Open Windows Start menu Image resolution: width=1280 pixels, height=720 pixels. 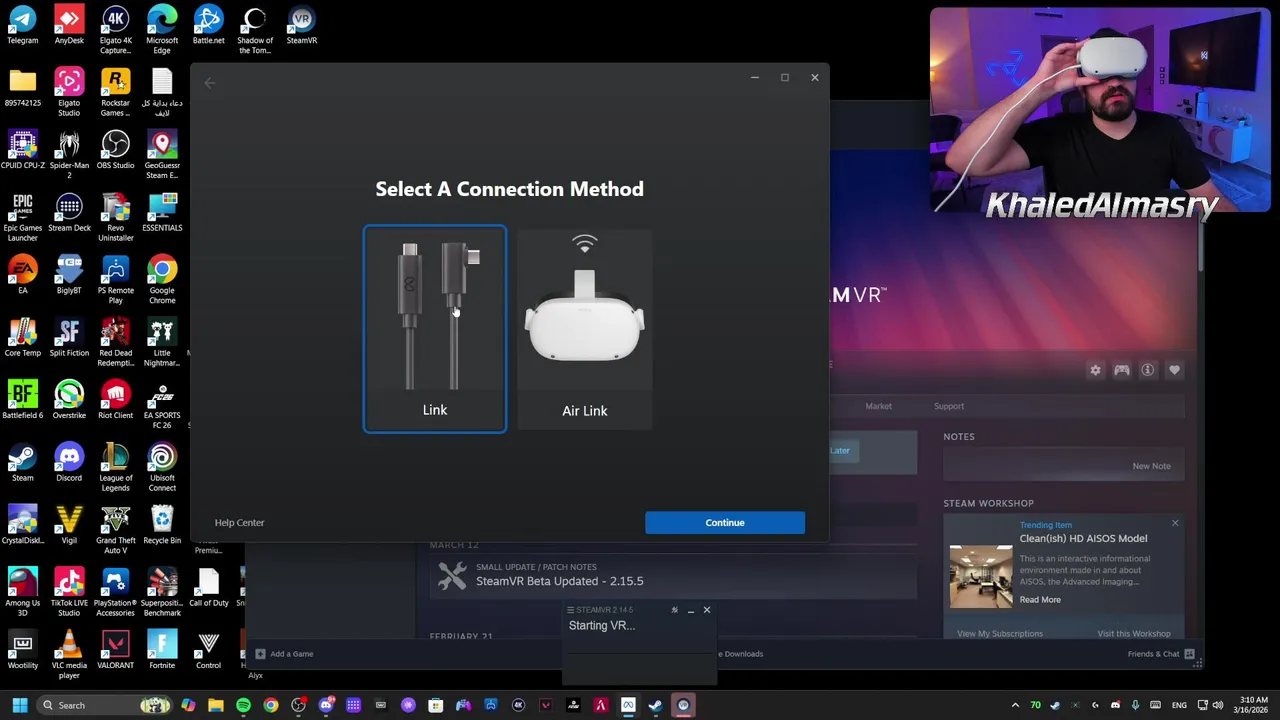(x=19, y=705)
